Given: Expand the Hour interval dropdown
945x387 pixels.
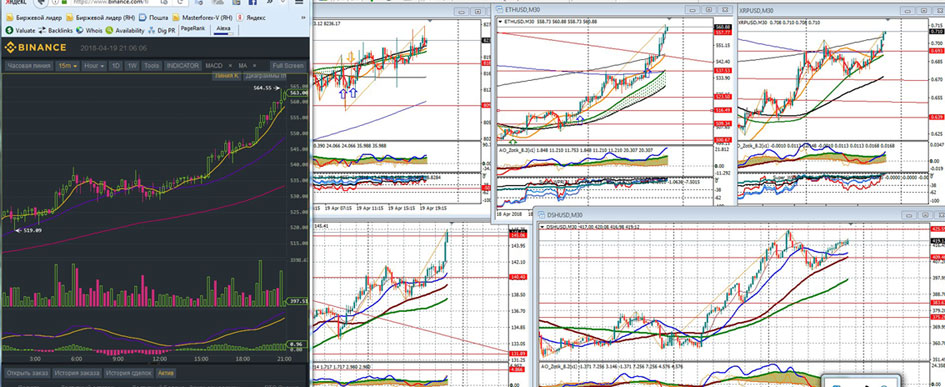Looking at the screenshot, I should pyautogui.click(x=94, y=66).
